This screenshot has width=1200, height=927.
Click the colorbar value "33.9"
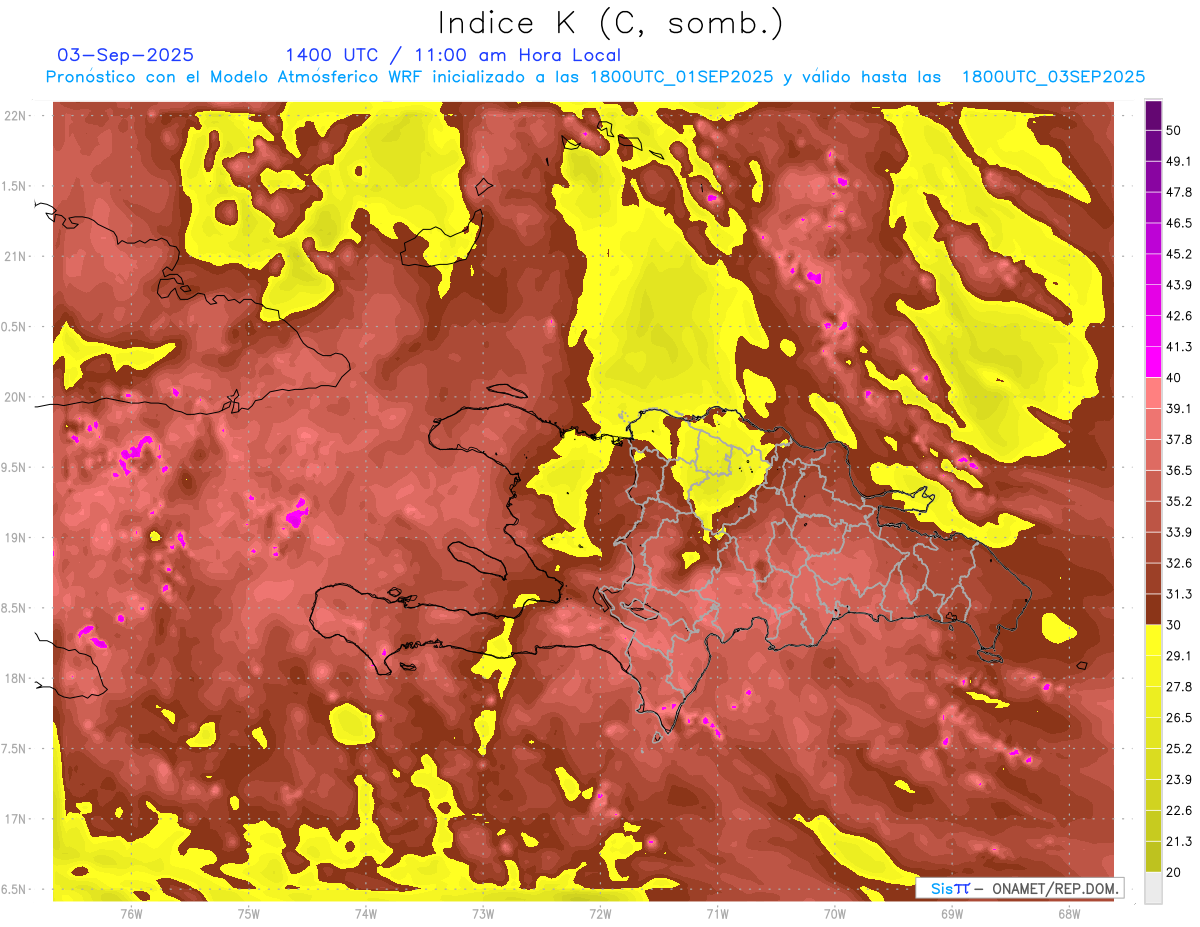(1179, 532)
